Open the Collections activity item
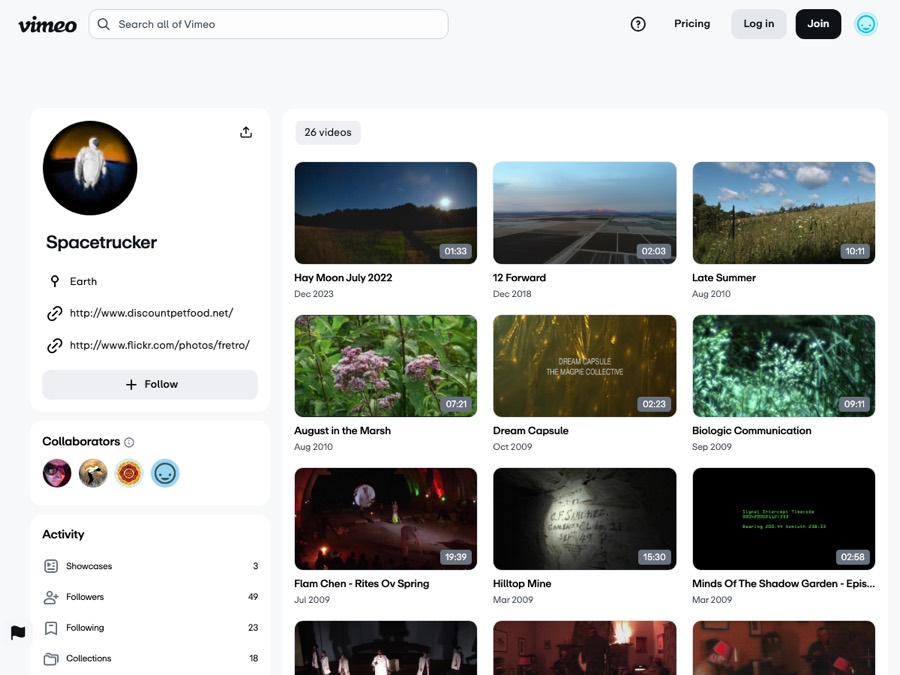This screenshot has width=900, height=675. pos(150,658)
